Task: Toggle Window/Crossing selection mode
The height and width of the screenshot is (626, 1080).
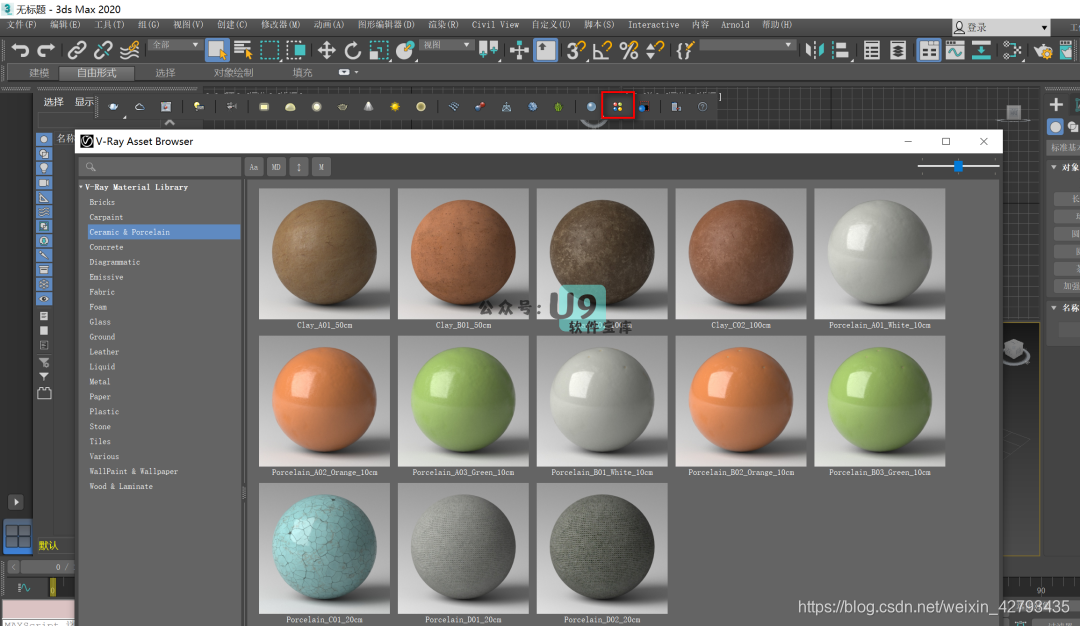Action: (296, 50)
